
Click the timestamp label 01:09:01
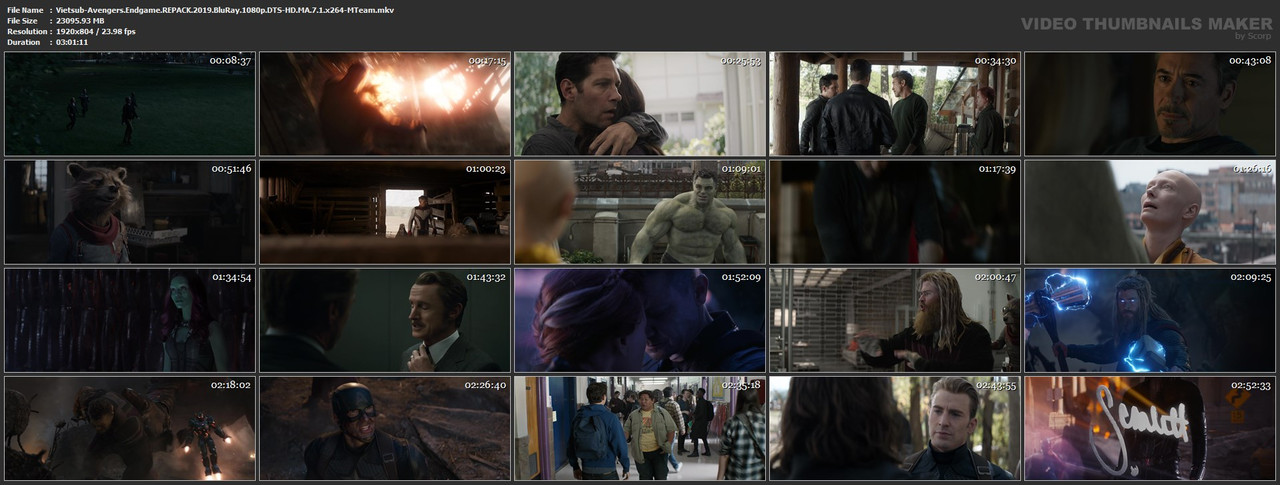tap(741, 168)
